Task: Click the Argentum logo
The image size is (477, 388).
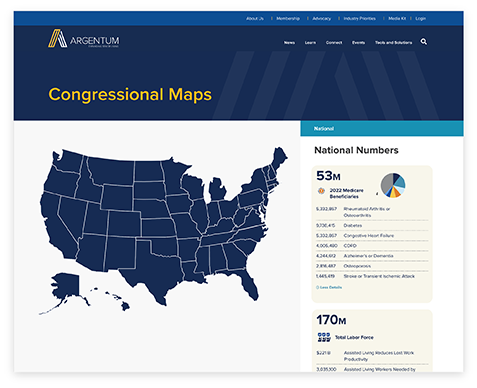Action: [x=84, y=38]
